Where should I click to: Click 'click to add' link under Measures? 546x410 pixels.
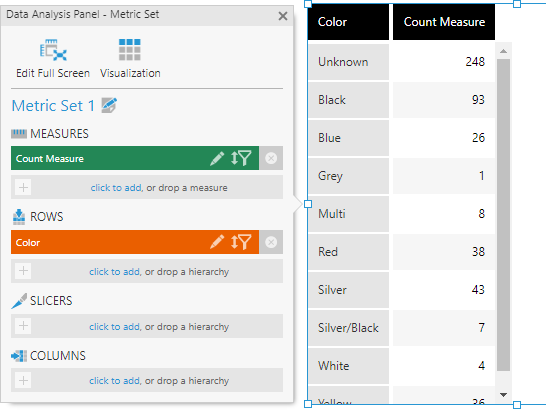tap(116, 188)
